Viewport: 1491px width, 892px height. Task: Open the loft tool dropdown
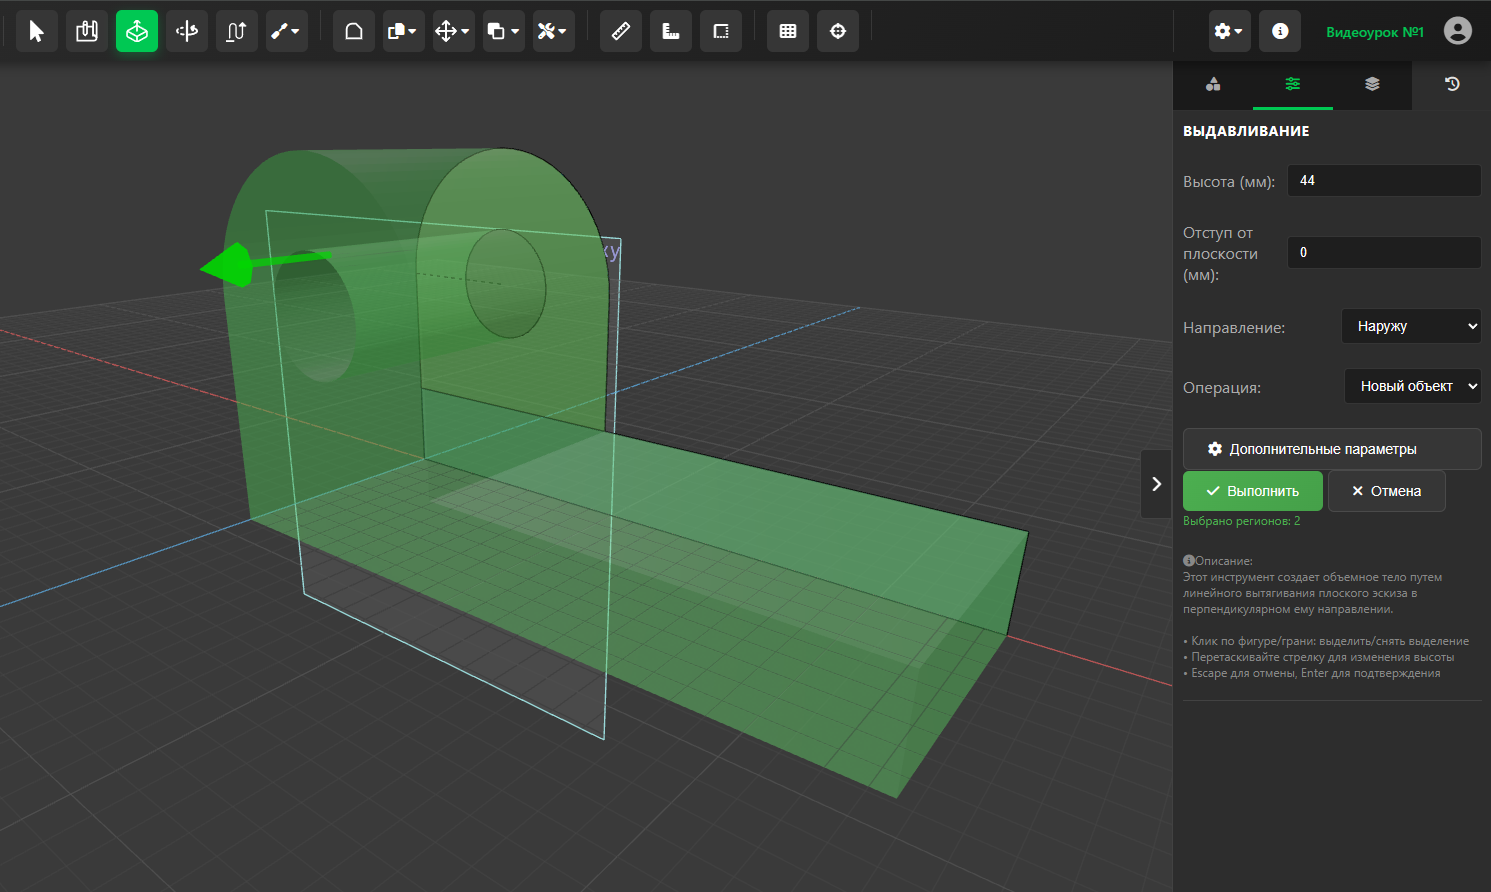click(287, 31)
